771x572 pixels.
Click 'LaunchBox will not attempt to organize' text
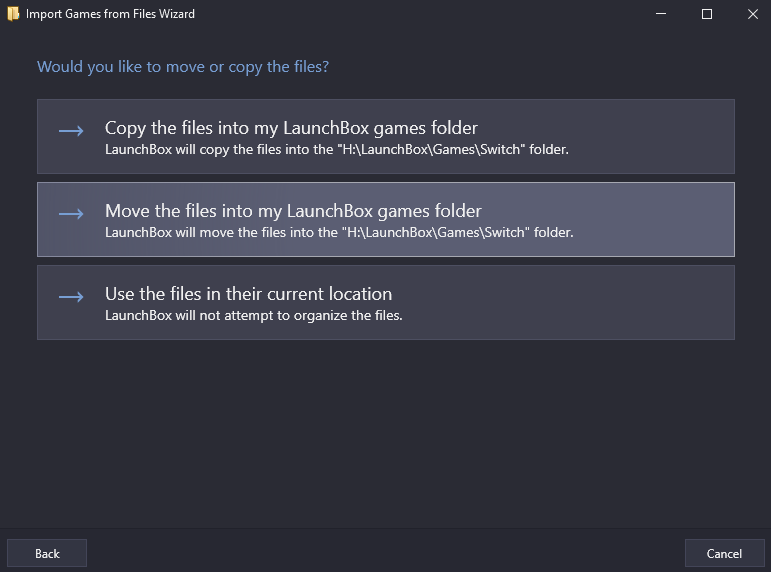(x=254, y=316)
